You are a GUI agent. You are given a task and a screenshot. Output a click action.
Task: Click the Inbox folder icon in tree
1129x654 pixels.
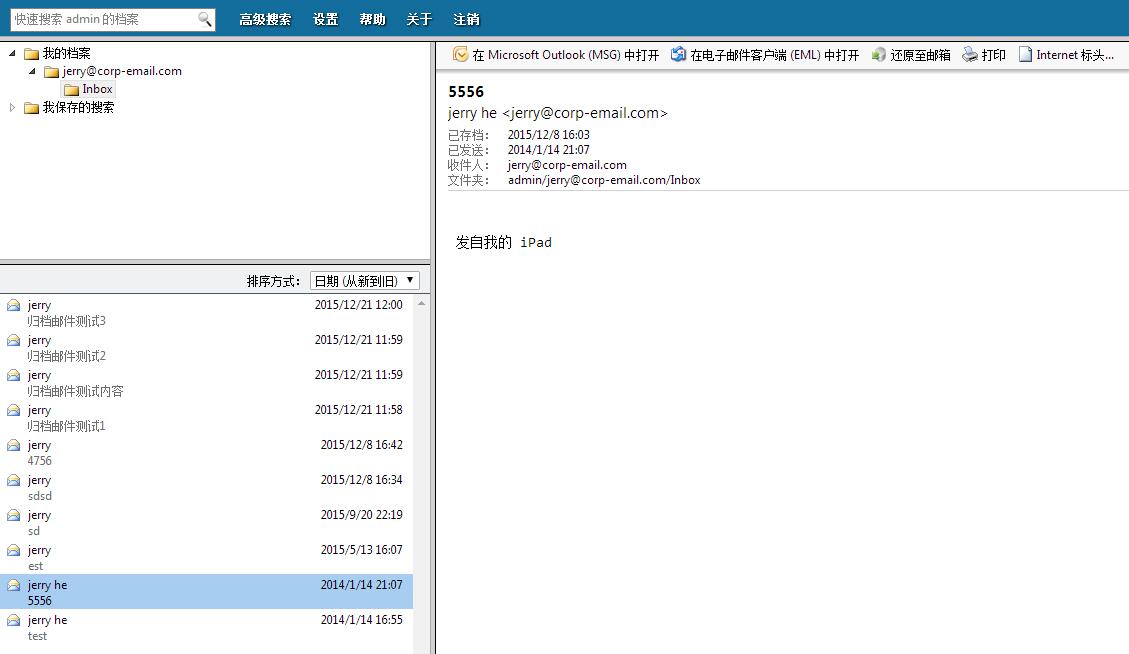point(71,90)
